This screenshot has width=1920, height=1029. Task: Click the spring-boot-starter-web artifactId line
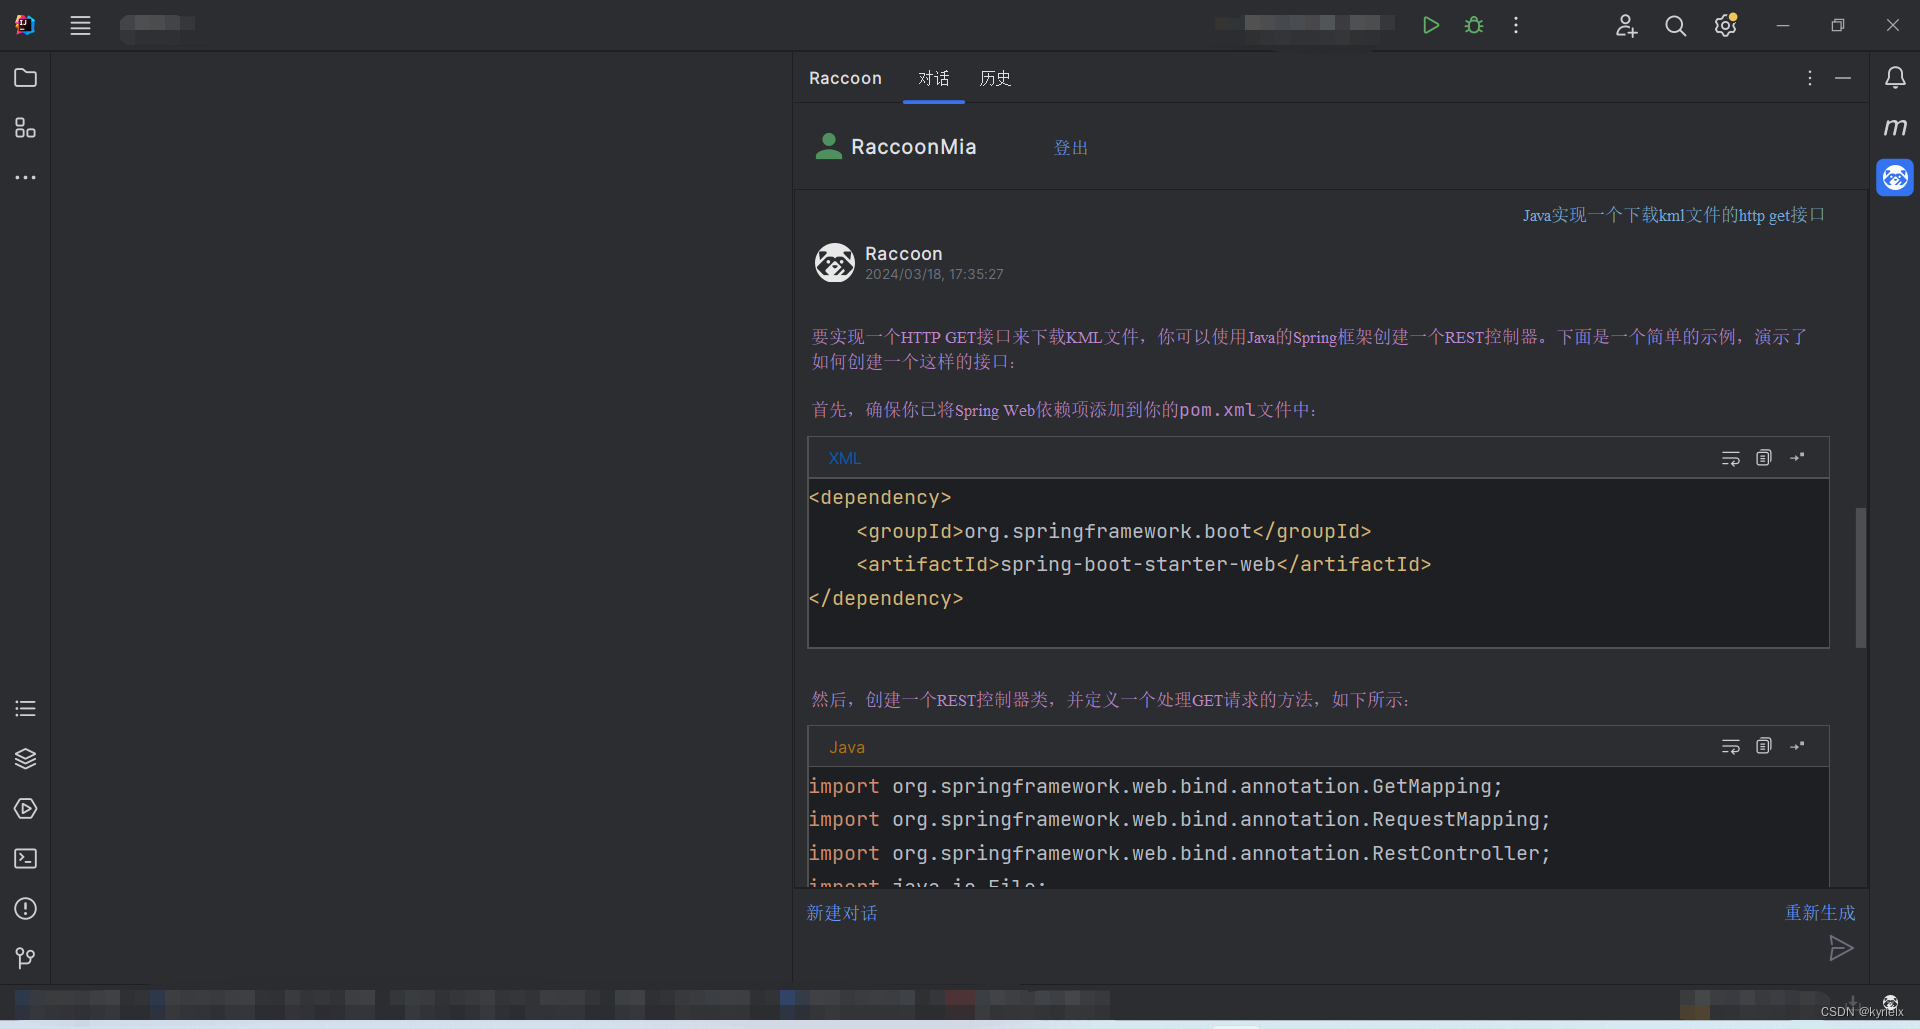coord(1144,565)
